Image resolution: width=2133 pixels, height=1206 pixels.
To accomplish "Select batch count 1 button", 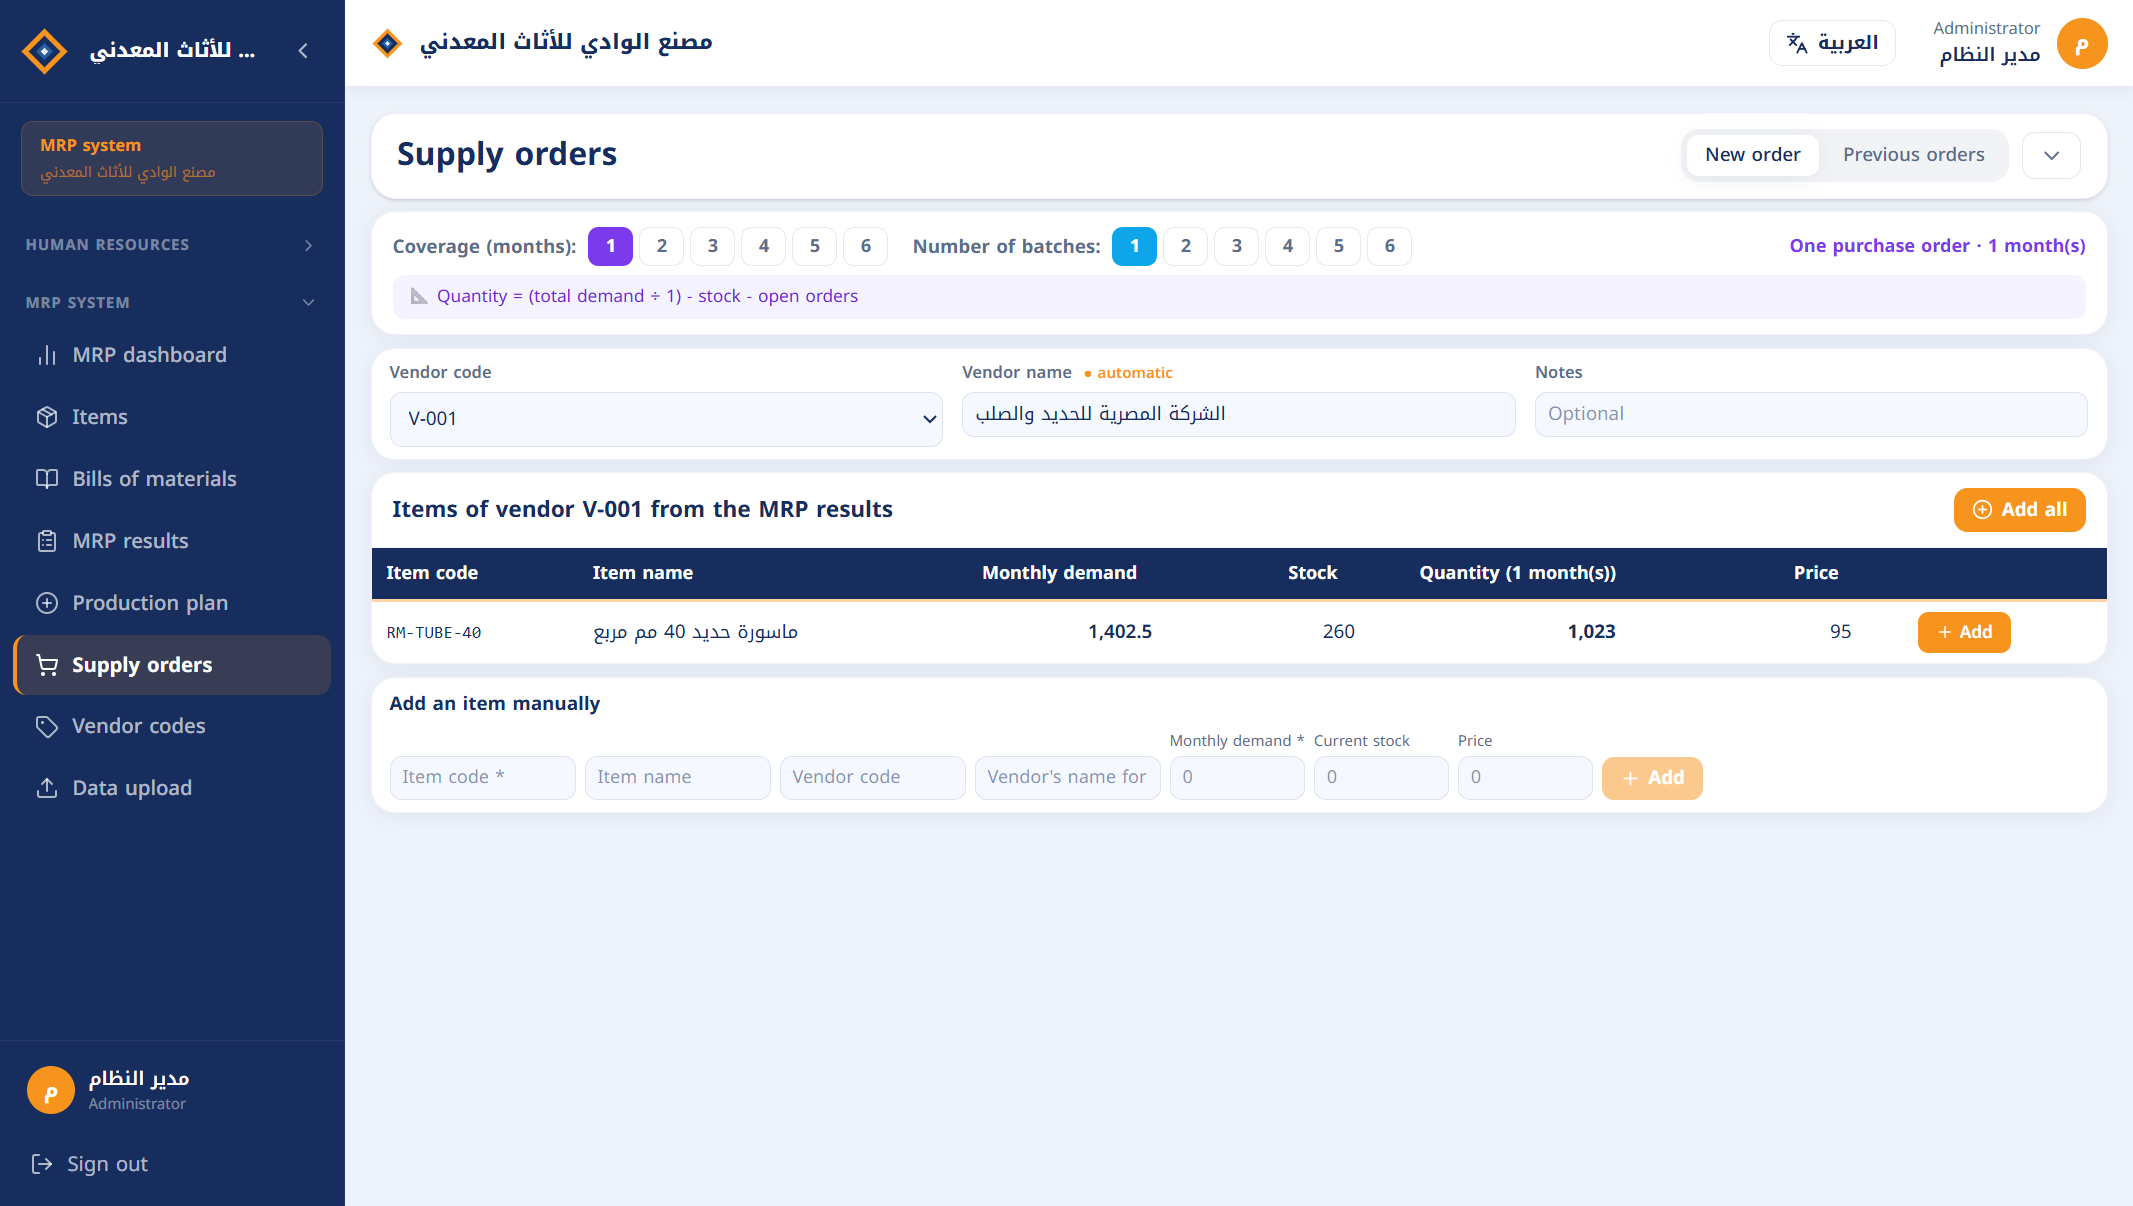I will coord(1134,246).
